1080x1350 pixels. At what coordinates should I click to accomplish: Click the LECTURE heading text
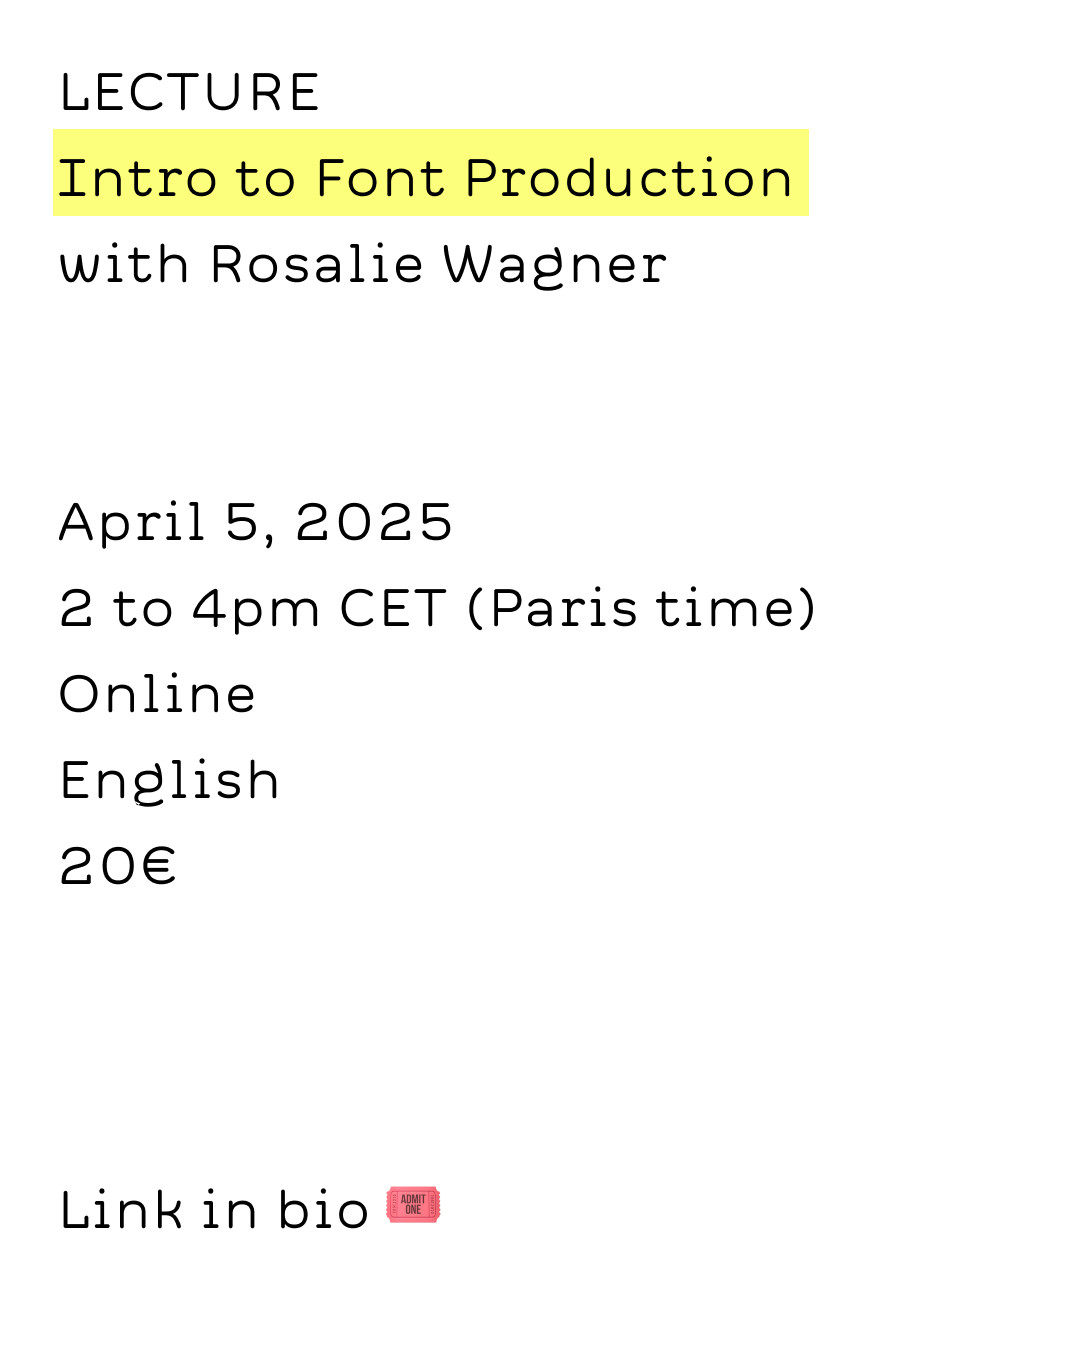[190, 93]
